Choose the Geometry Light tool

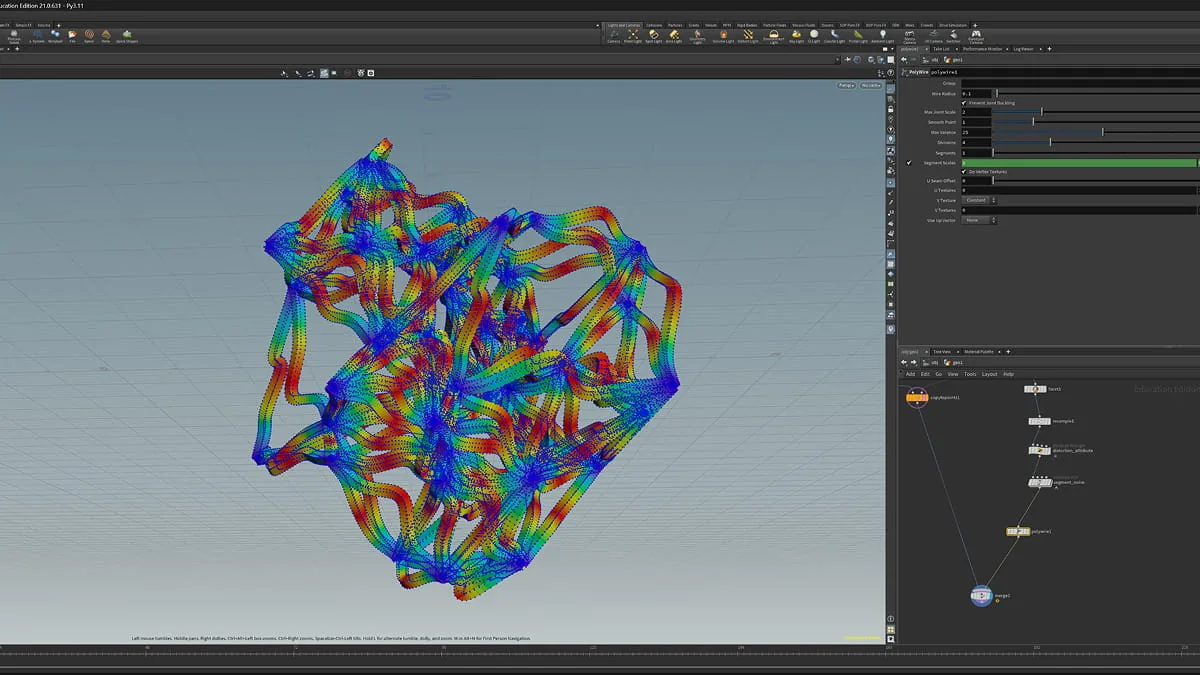698,36
